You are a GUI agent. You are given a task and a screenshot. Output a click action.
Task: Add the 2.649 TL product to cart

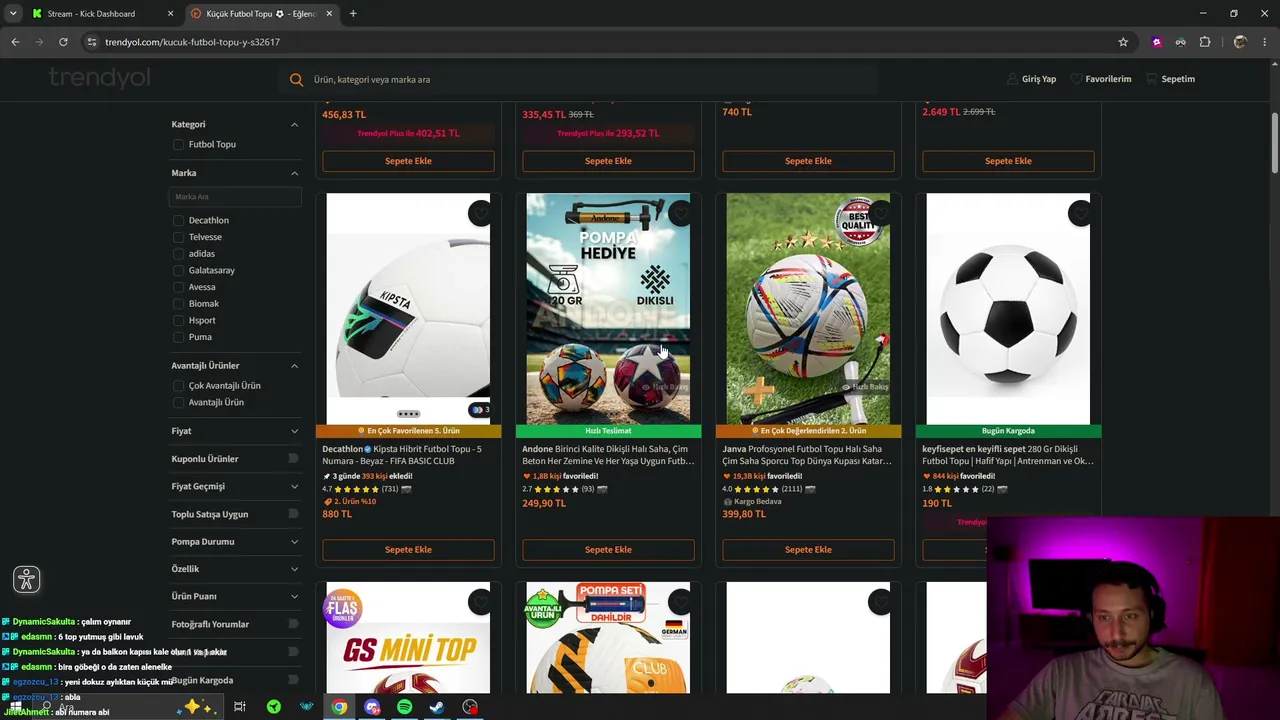(1008, 161)
